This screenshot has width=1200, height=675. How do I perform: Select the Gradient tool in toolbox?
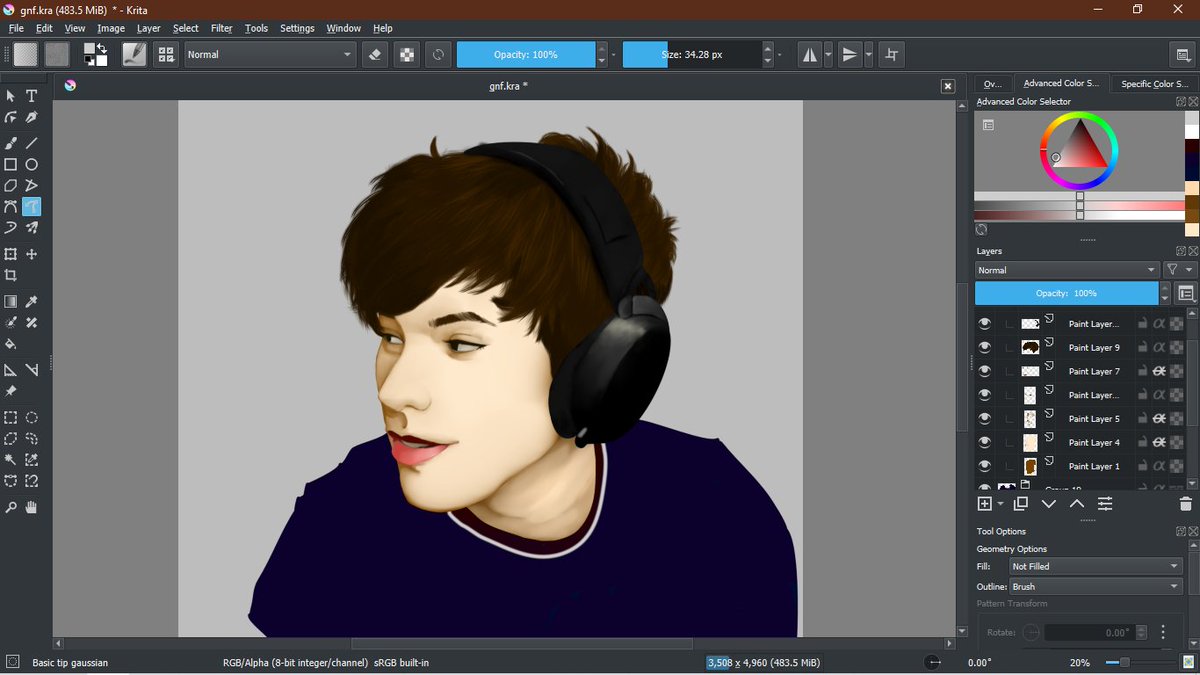(11, 301)
